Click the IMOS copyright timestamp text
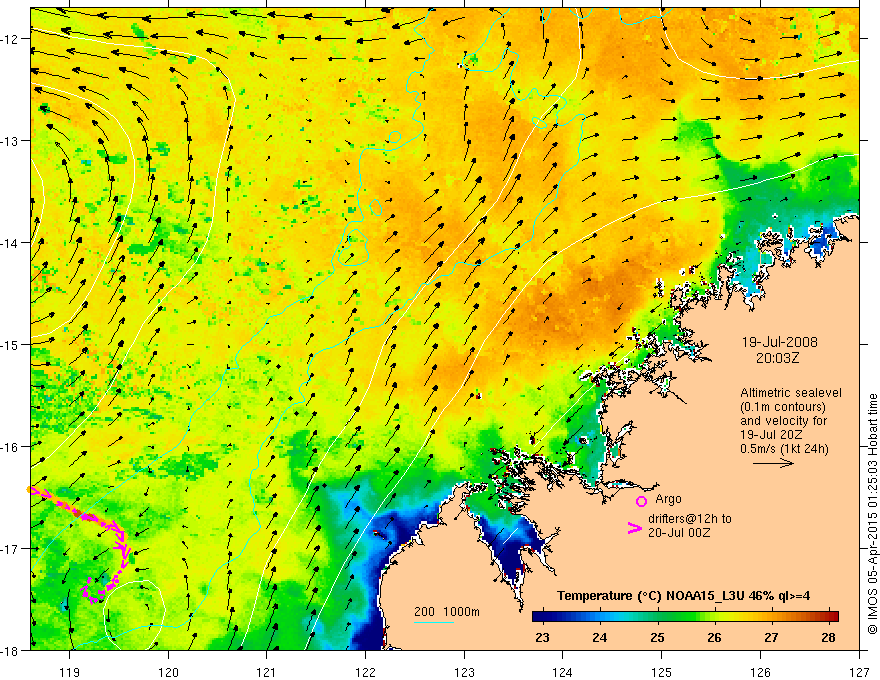 tap(872, 514)
